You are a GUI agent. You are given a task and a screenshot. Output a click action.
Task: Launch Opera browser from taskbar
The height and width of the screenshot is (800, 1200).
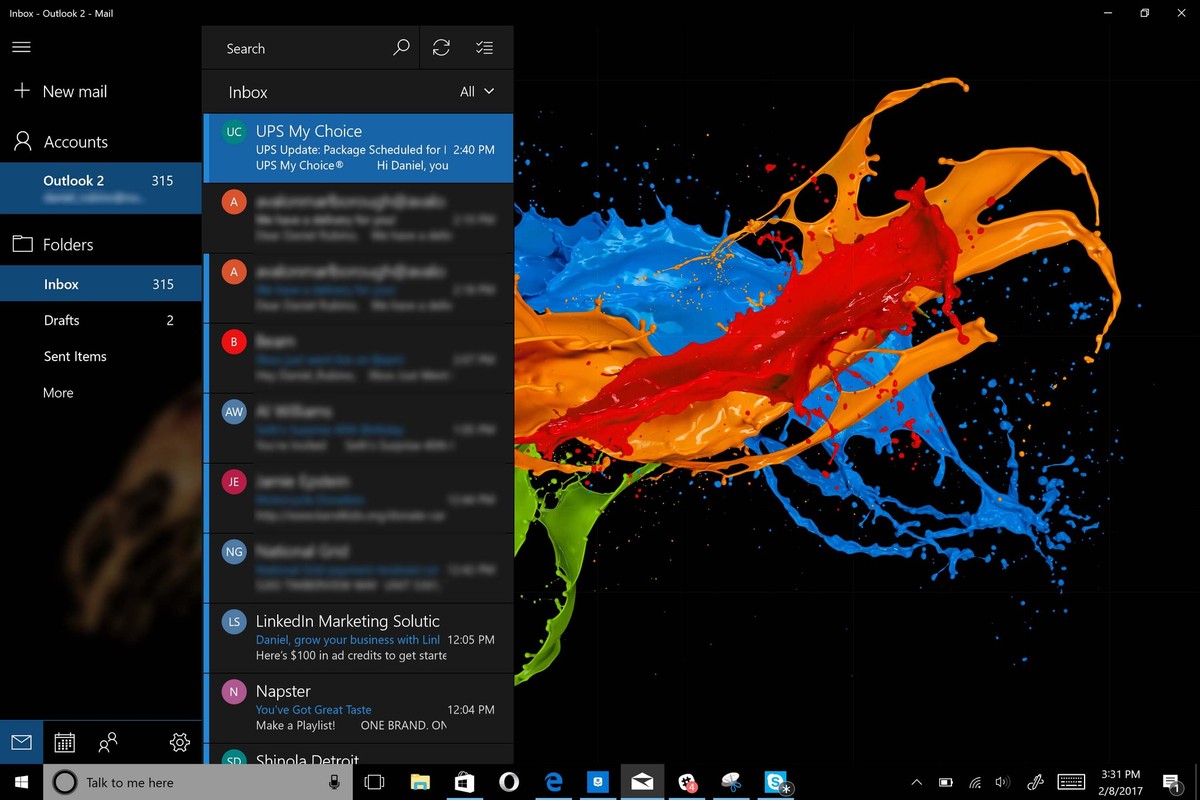[x=509, y=782]
